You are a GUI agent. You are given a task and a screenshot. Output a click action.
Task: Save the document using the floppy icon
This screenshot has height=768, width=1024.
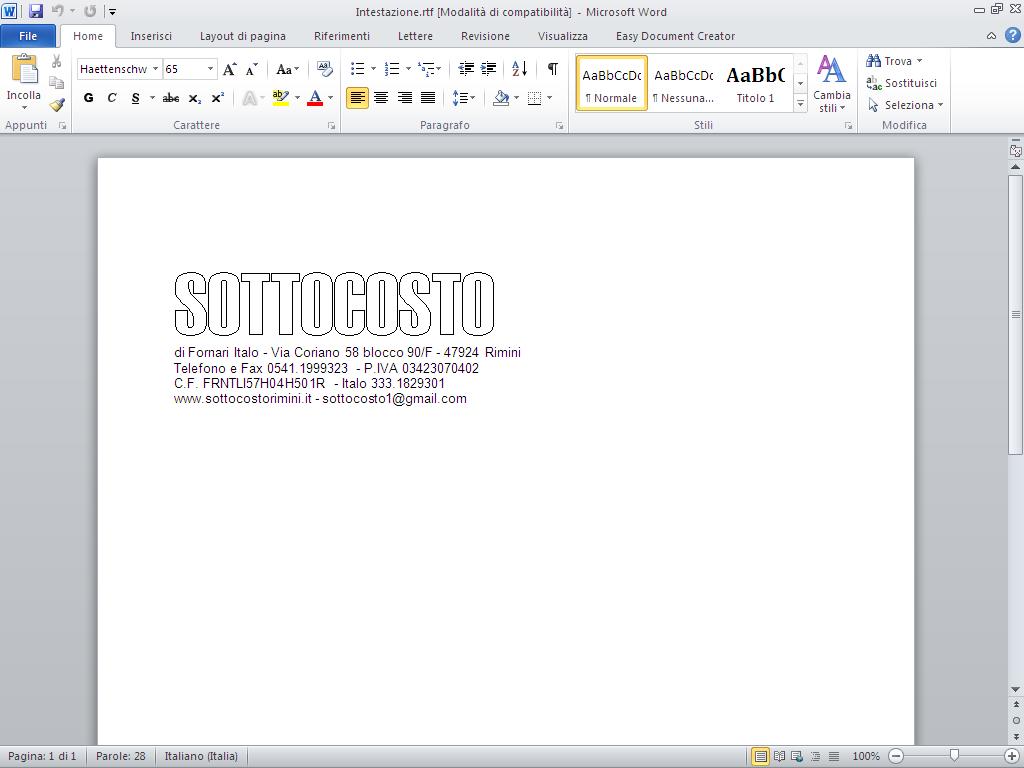pyautogui.click(x=36, y=12)
